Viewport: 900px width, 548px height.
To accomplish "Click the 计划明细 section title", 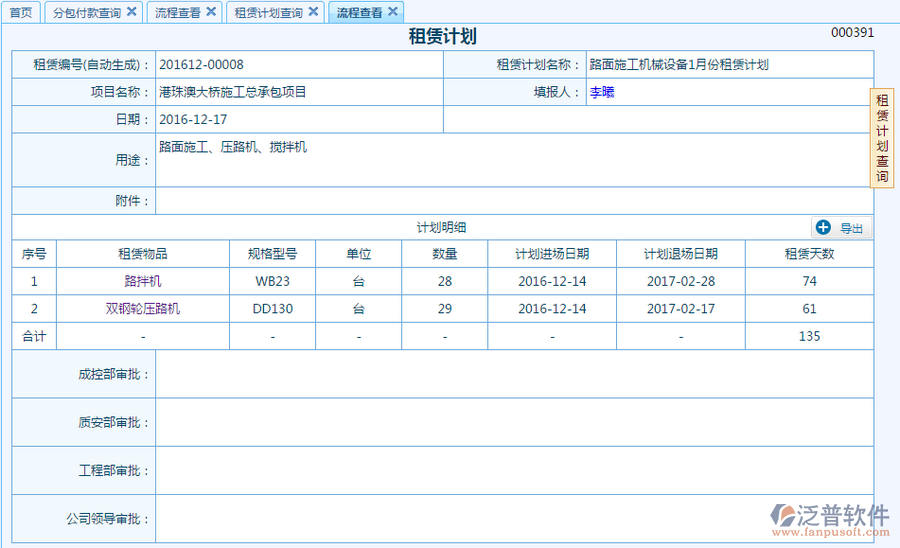I will (x=441, y=228).
